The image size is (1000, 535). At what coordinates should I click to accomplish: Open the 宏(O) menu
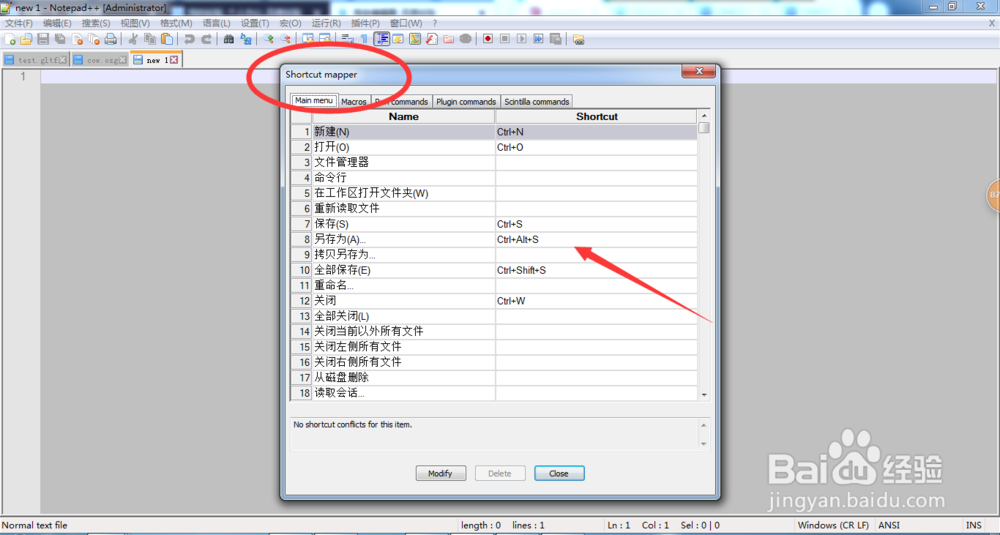291,23
